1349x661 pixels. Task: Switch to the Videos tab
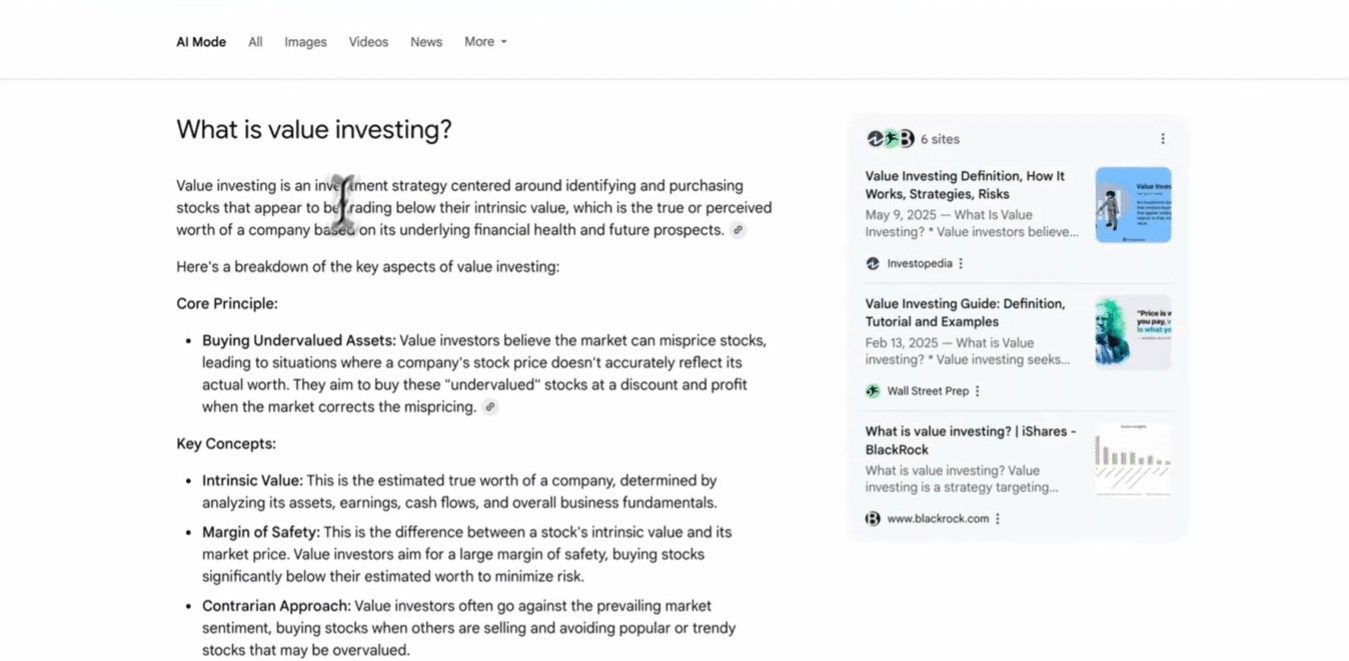click(368, 42)
